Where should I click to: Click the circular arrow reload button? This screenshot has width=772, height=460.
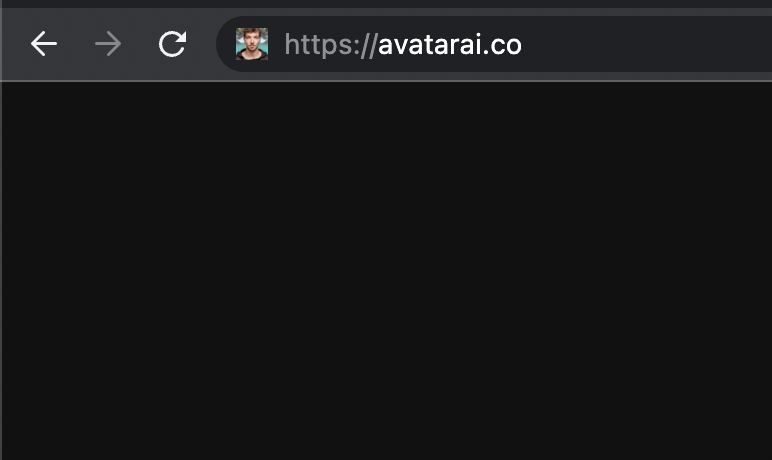tap(172, 44)
